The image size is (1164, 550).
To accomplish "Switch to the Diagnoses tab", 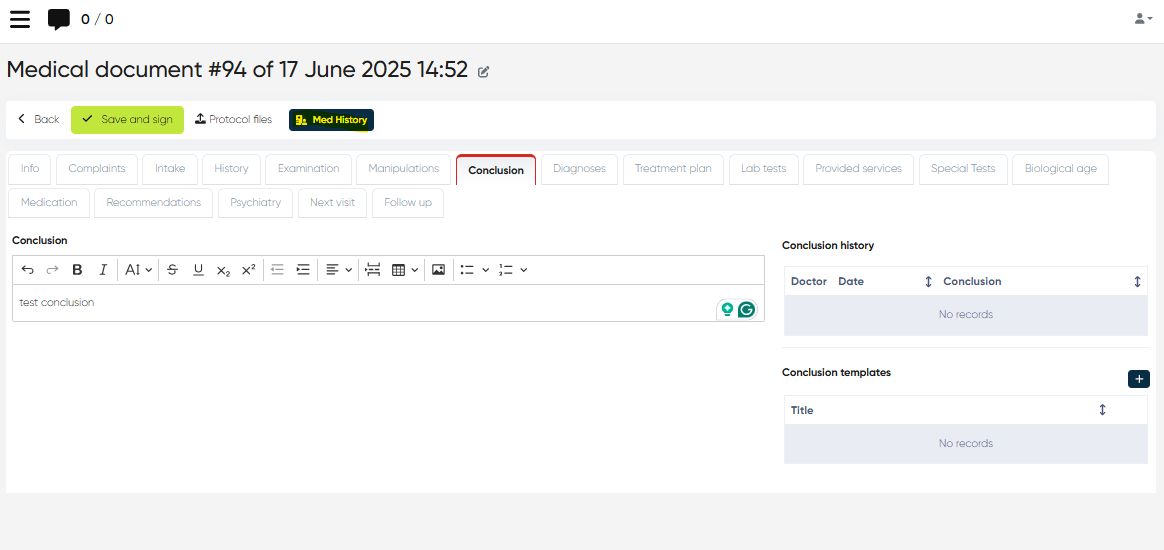I will coord(579,169).
